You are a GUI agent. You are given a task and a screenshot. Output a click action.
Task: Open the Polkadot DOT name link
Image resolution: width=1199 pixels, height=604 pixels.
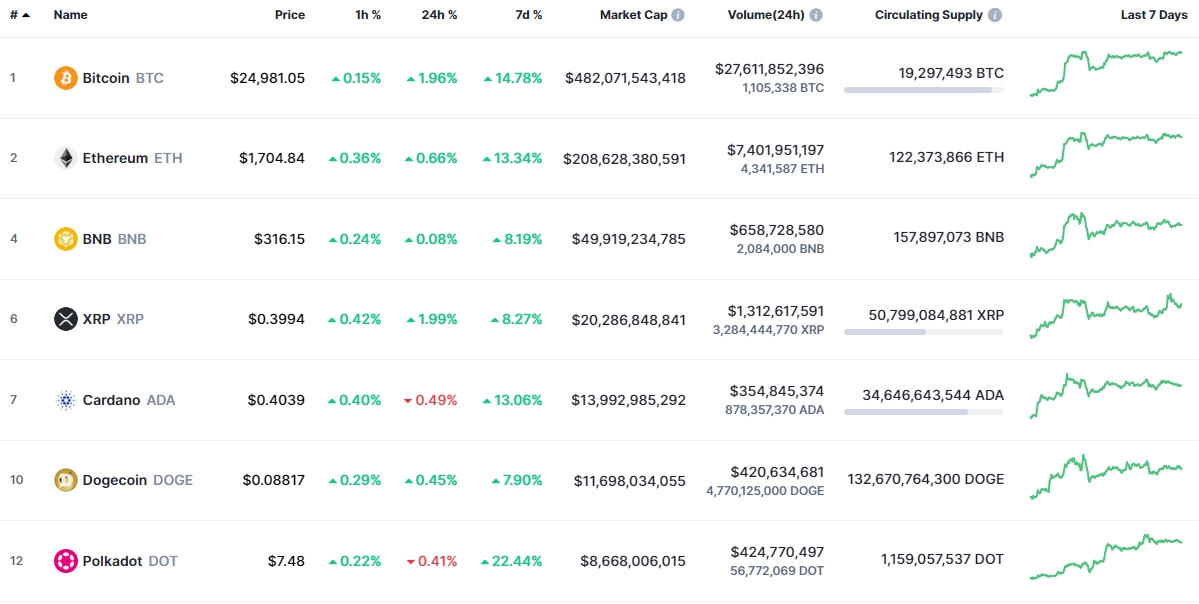pyautogui.click(x=130, y=561)
